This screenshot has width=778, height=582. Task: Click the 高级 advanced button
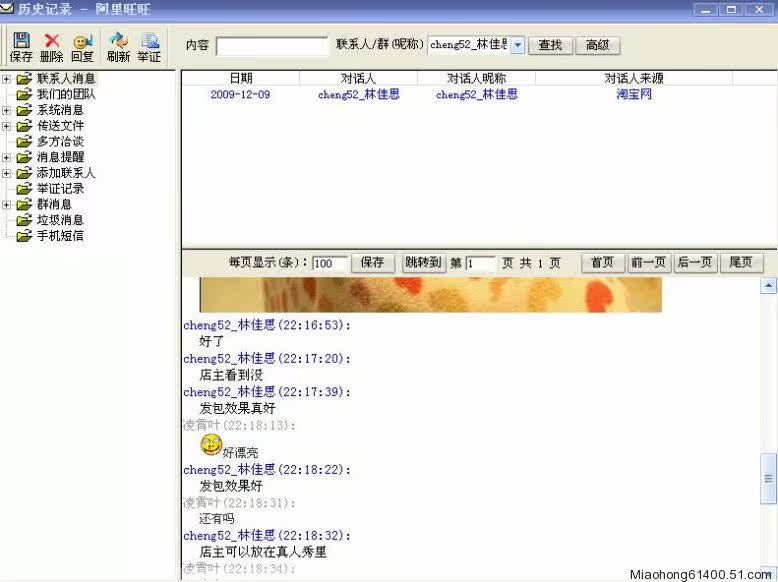click(597, 45)
